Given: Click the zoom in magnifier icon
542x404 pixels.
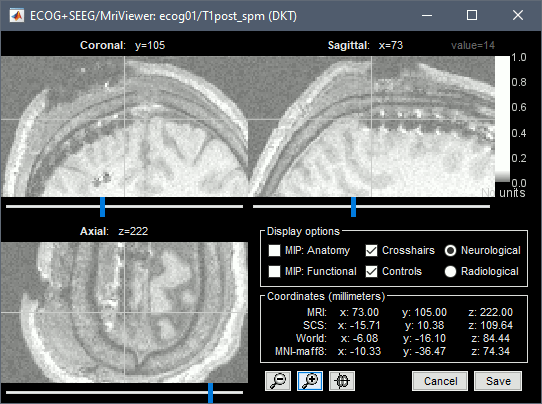Looking at the screenshot, I should 310,381.
